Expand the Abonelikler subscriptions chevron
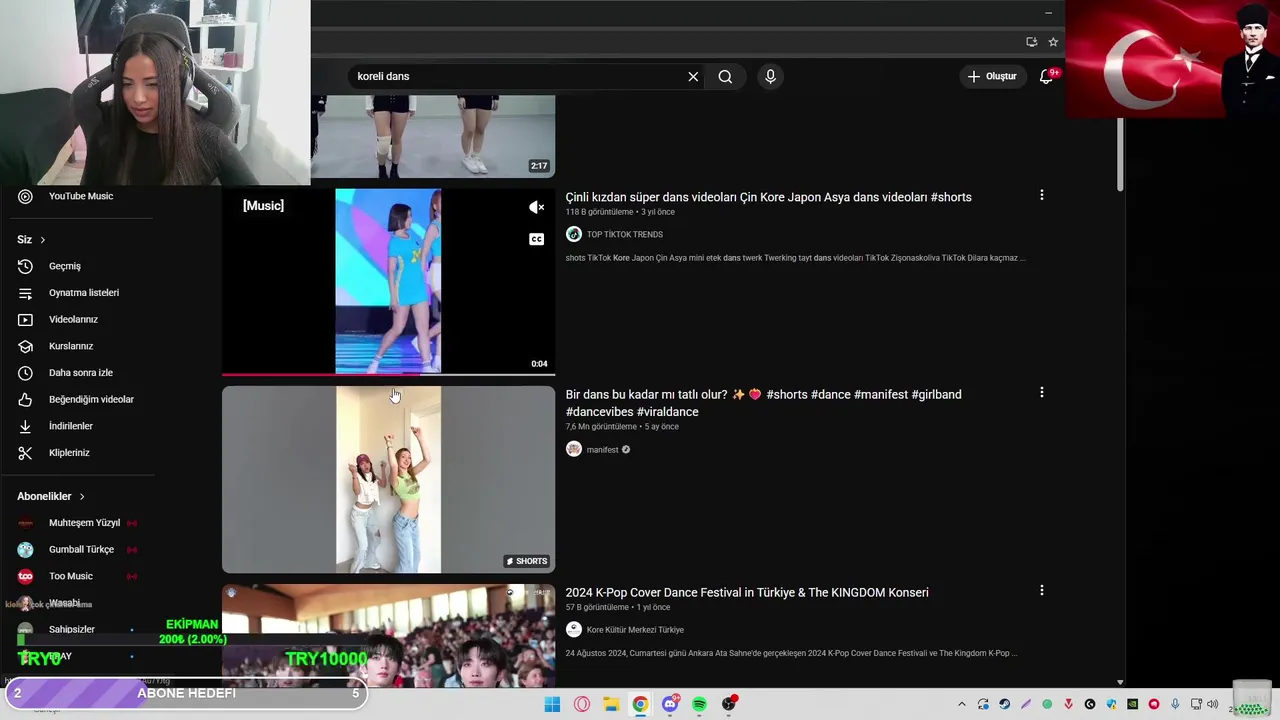Screen dimensions: 1280x720 82,496
